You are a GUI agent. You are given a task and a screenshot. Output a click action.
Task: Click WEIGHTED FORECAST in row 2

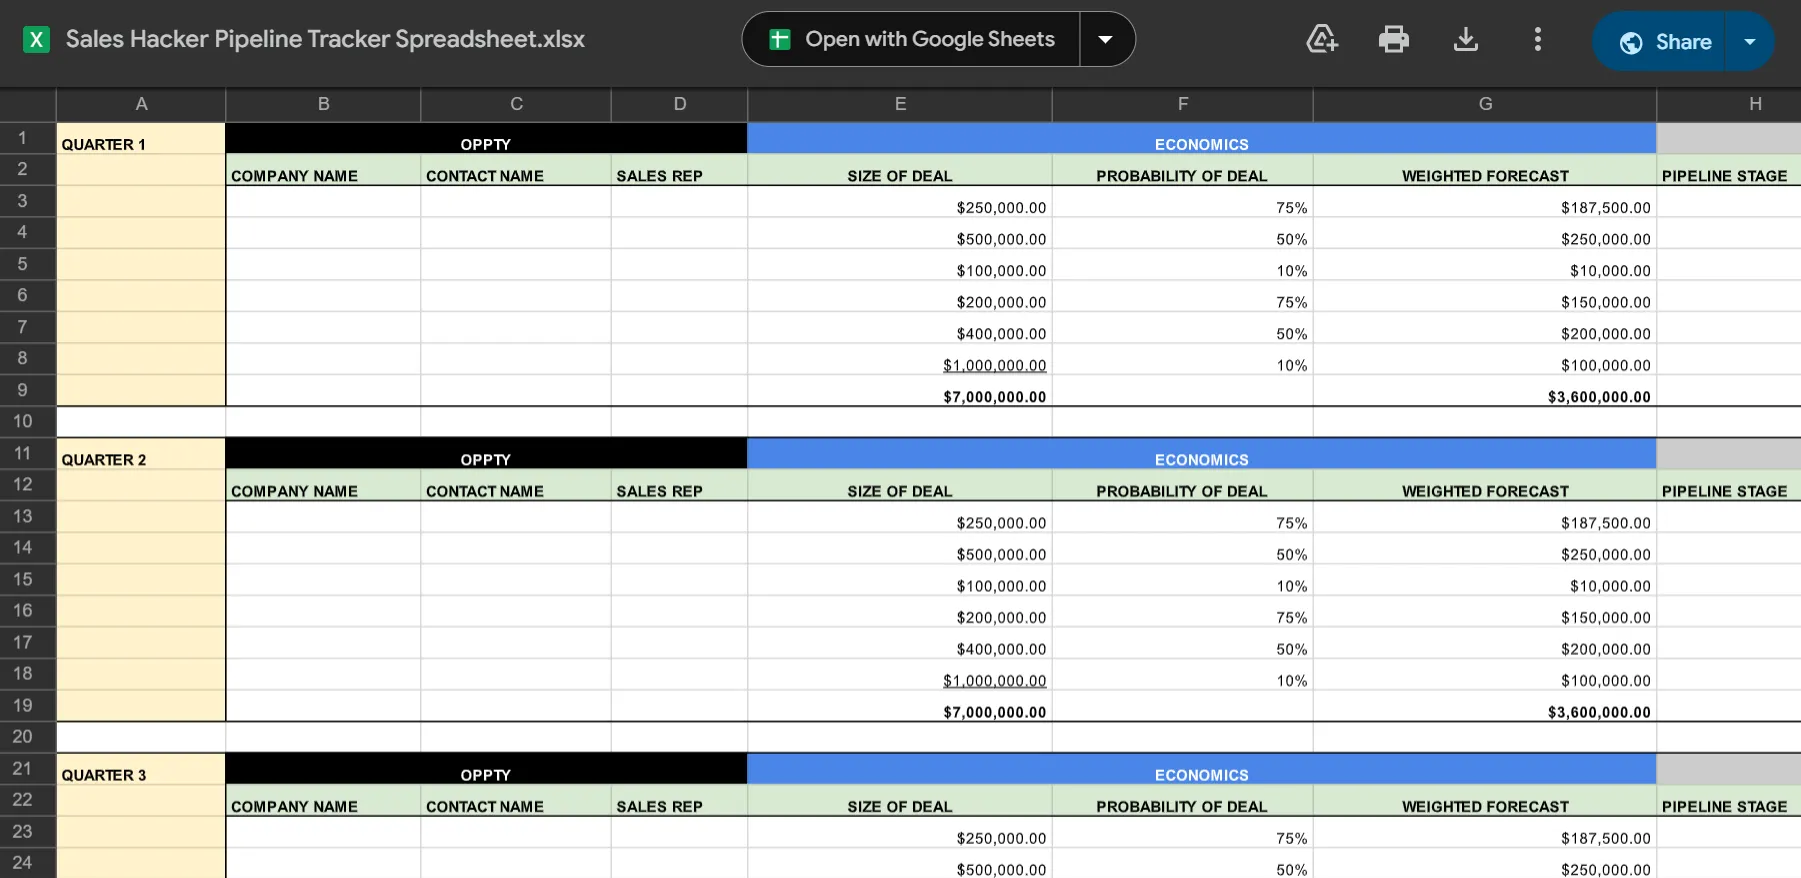pos(1485,170)
